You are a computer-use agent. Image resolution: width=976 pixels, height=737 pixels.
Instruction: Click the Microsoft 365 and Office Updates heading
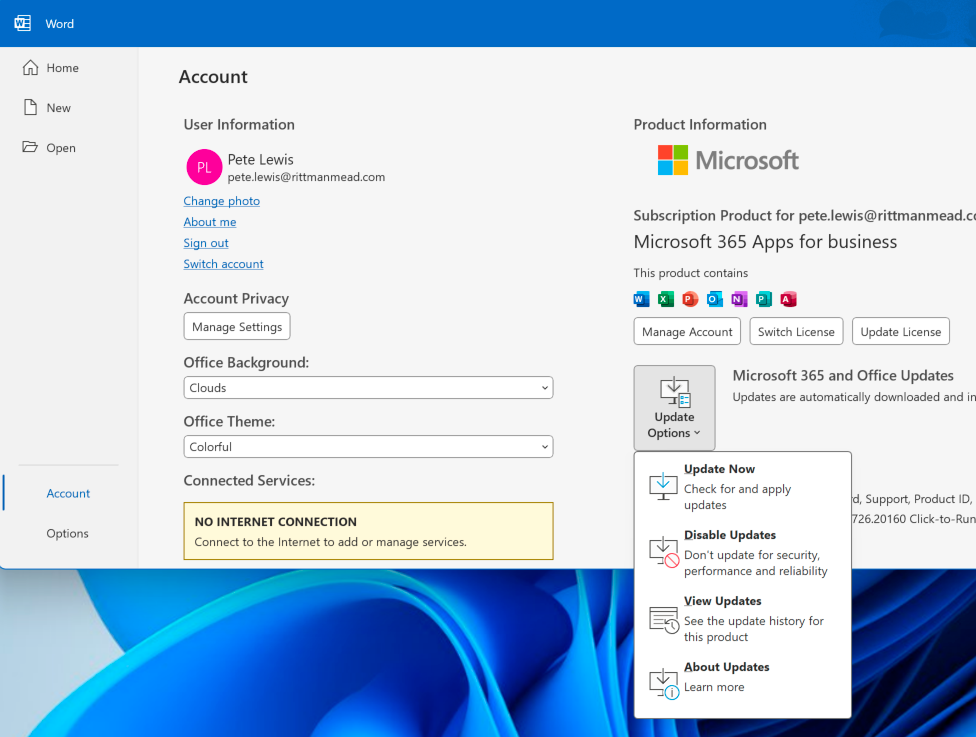point(843,375)
